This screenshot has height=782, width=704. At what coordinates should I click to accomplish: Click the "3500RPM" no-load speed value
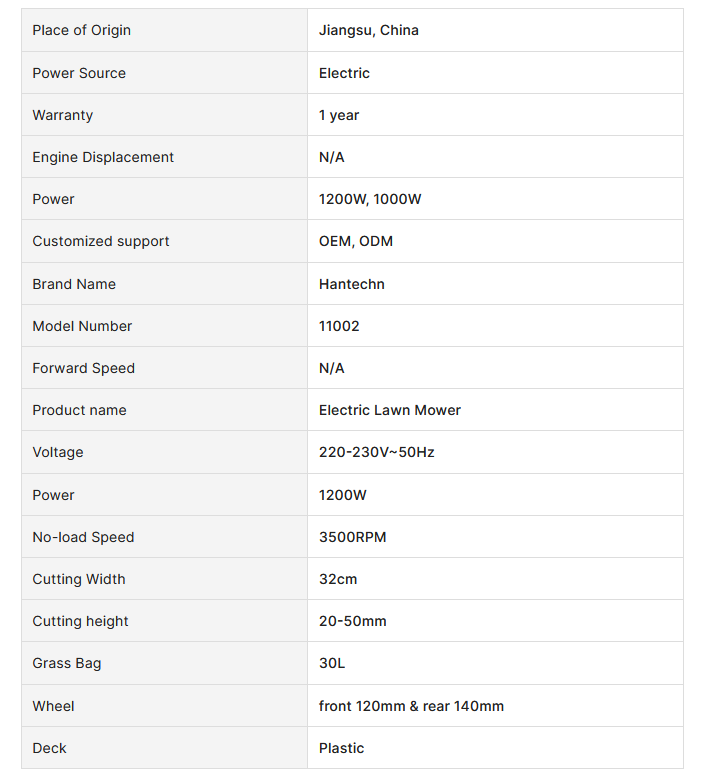pyautogui.click(x=352, y=537)
